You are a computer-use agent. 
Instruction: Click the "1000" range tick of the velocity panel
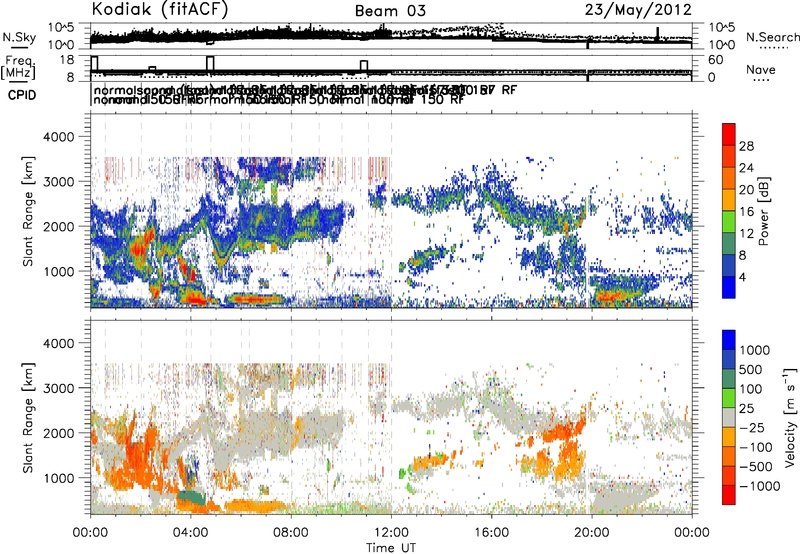coord(61,478)
